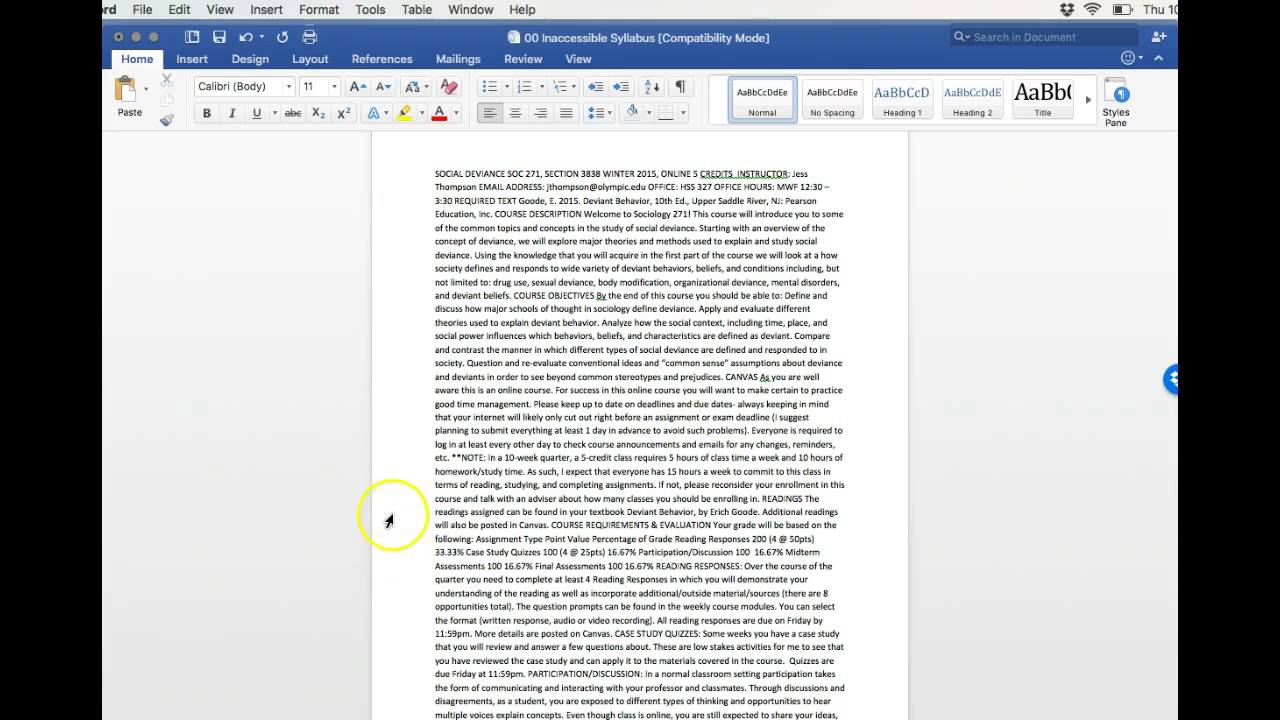Open the Styles Pane
Image resolution: width=1280 pixels, height=720 pixels.
(x=1116, y=102)
